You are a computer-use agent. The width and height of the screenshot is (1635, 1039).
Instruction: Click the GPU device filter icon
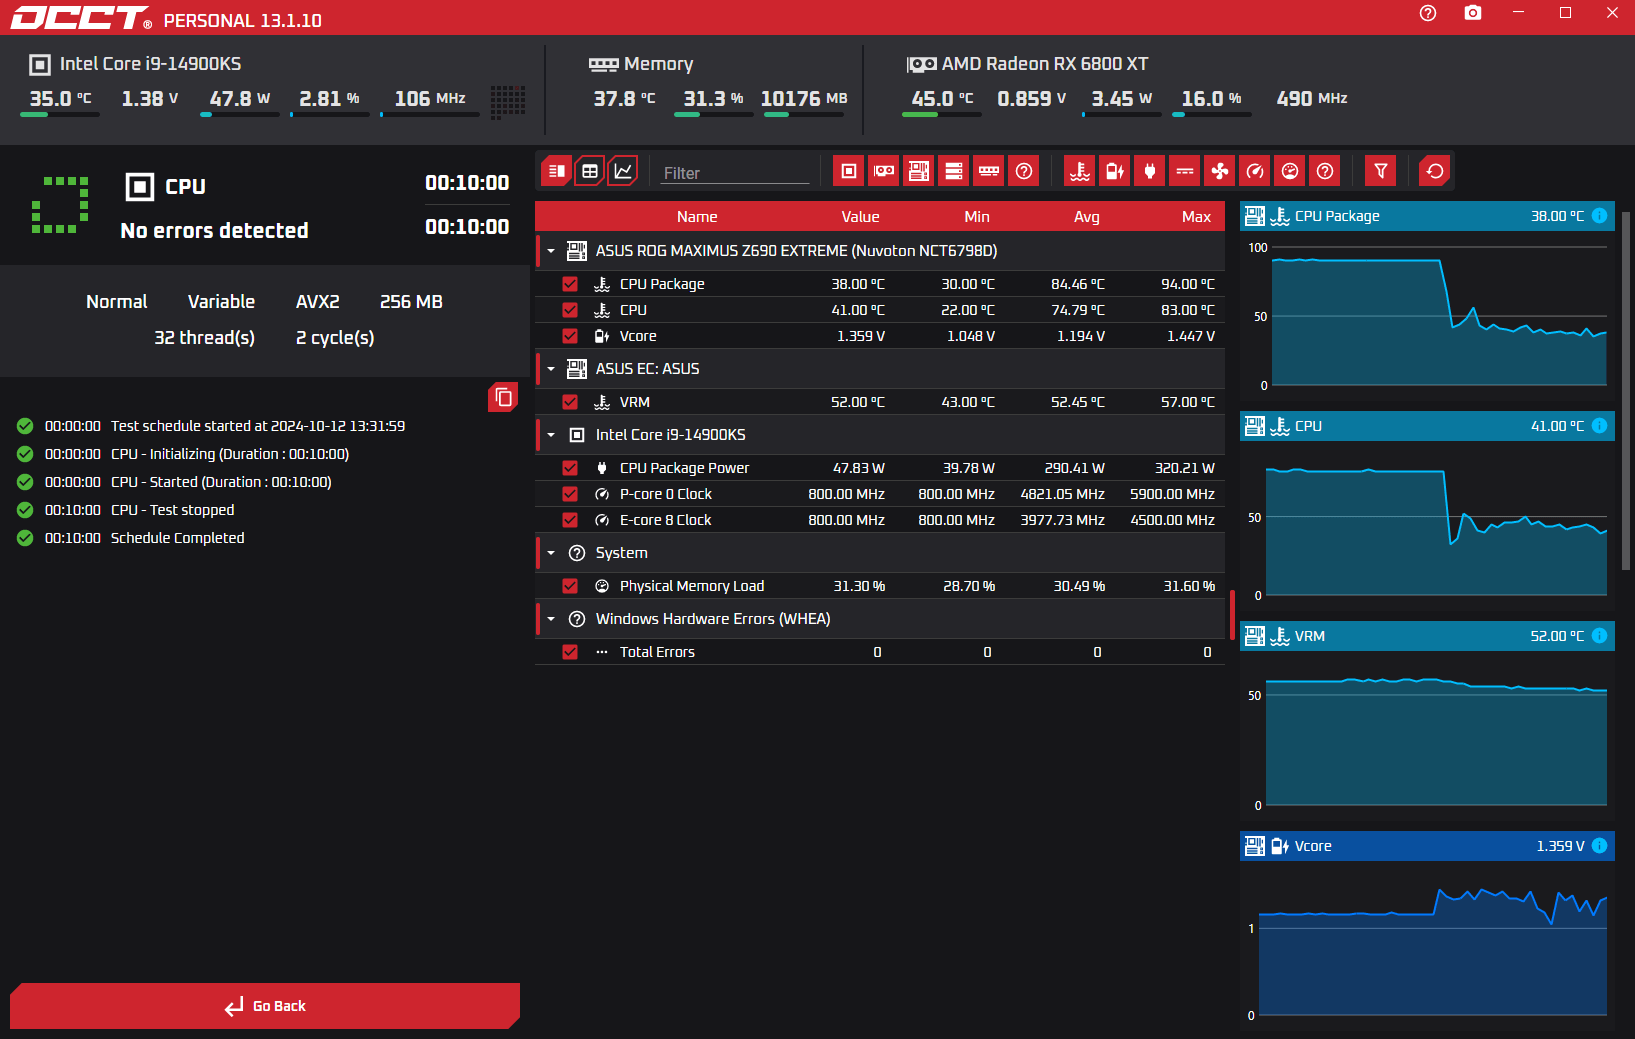pos(884,171)
